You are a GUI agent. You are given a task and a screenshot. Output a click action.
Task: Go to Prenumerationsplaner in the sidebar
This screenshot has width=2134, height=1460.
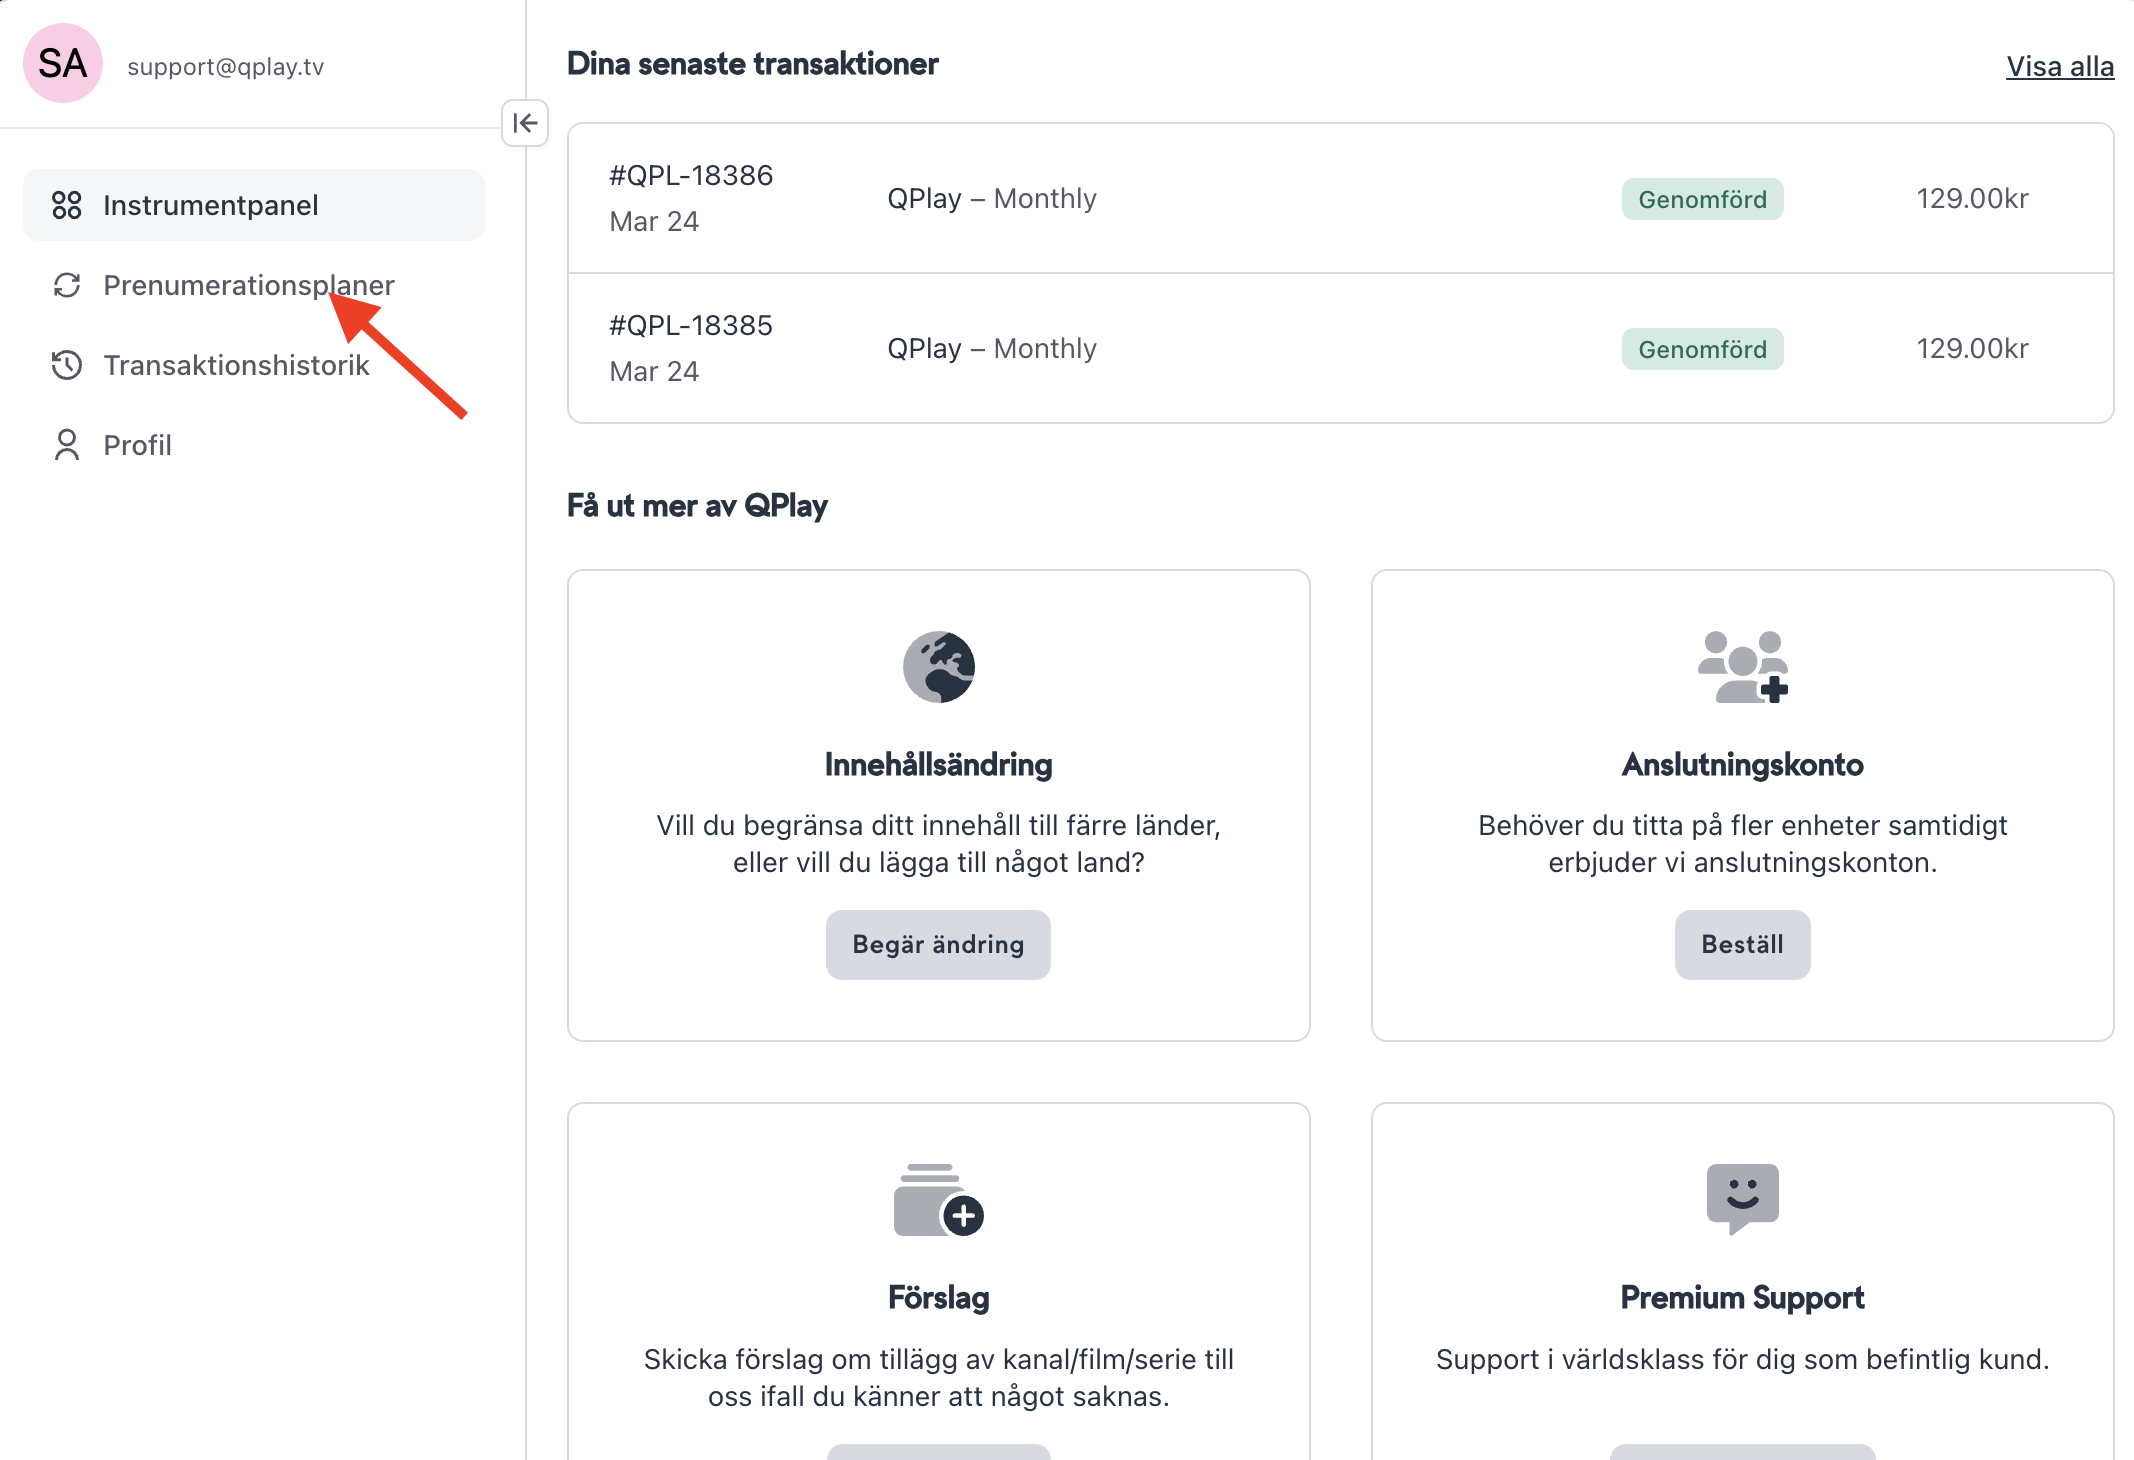[248, 285]
